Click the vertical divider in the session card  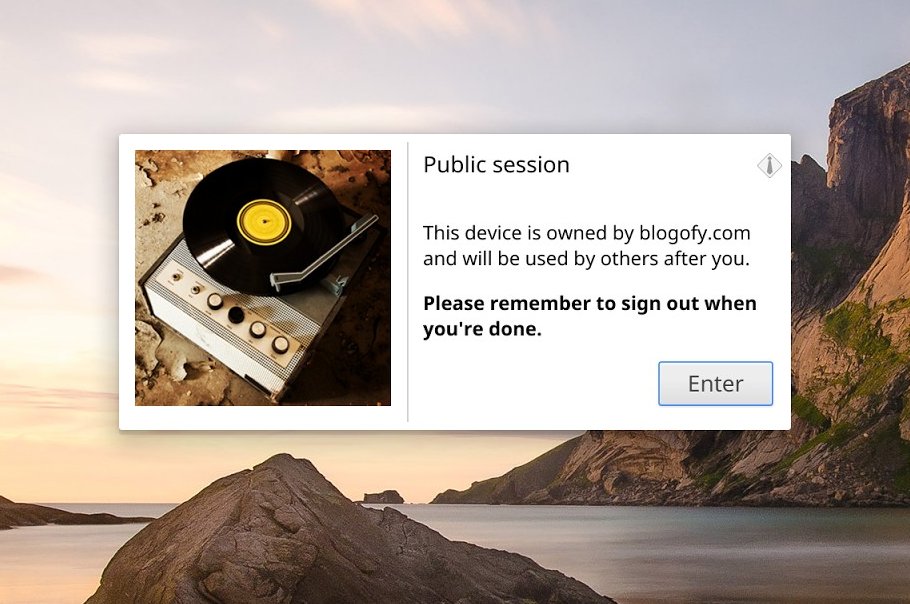click(x=408, y=282)
